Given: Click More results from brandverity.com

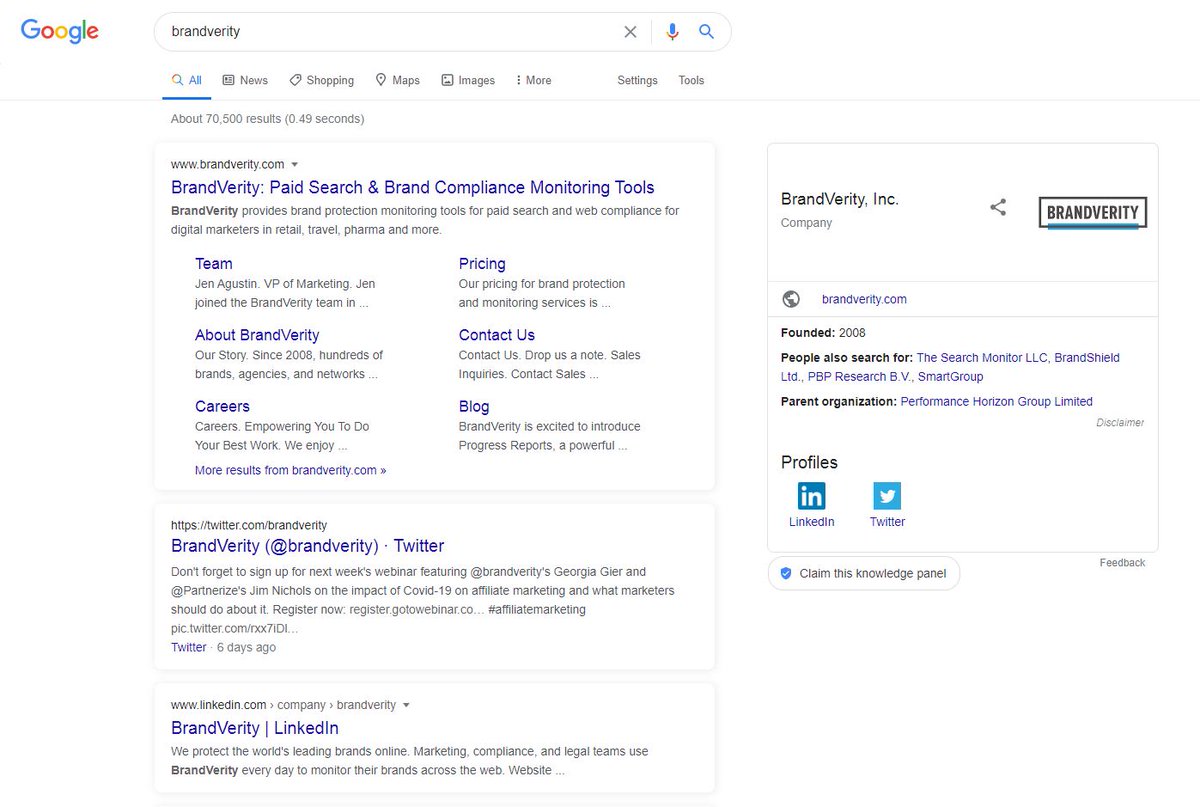Looking at the screenshot, I should [290, 470].
